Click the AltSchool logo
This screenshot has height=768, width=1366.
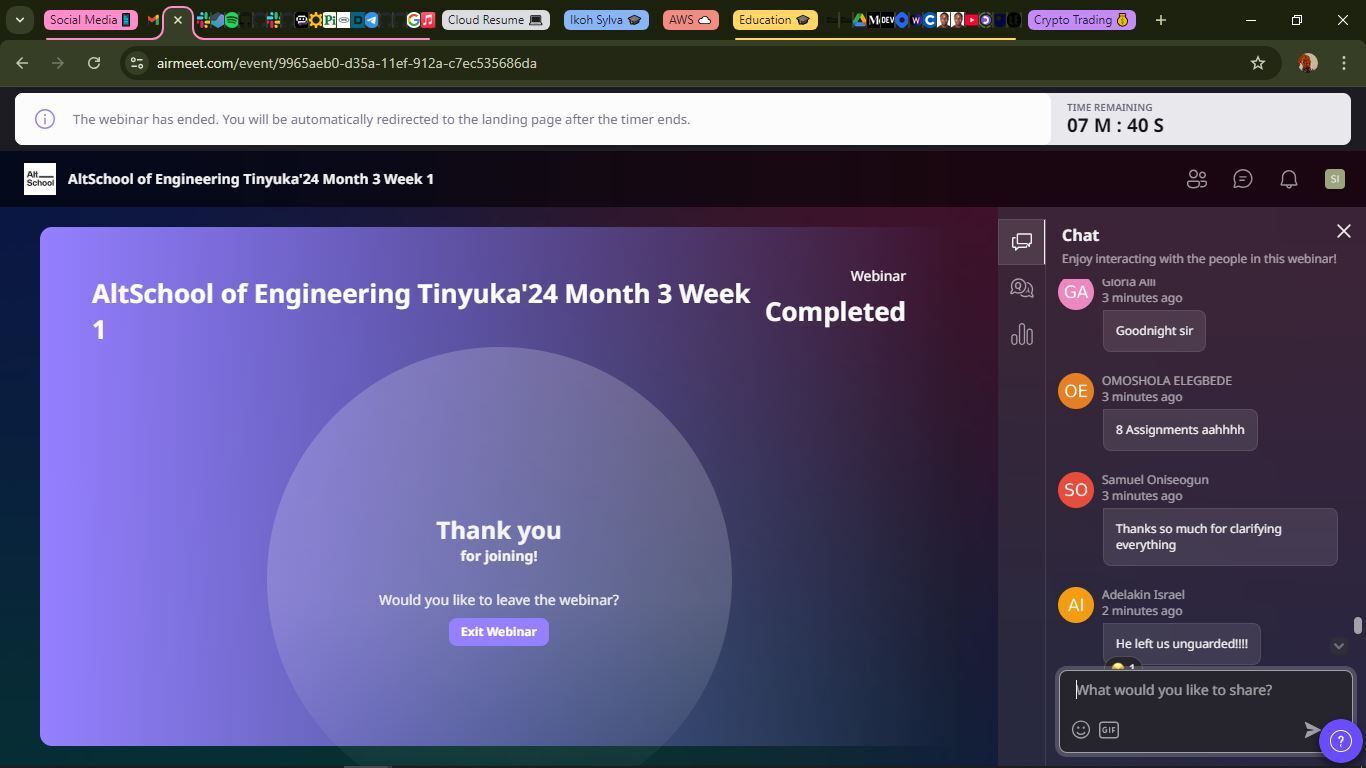pos(40,179)
